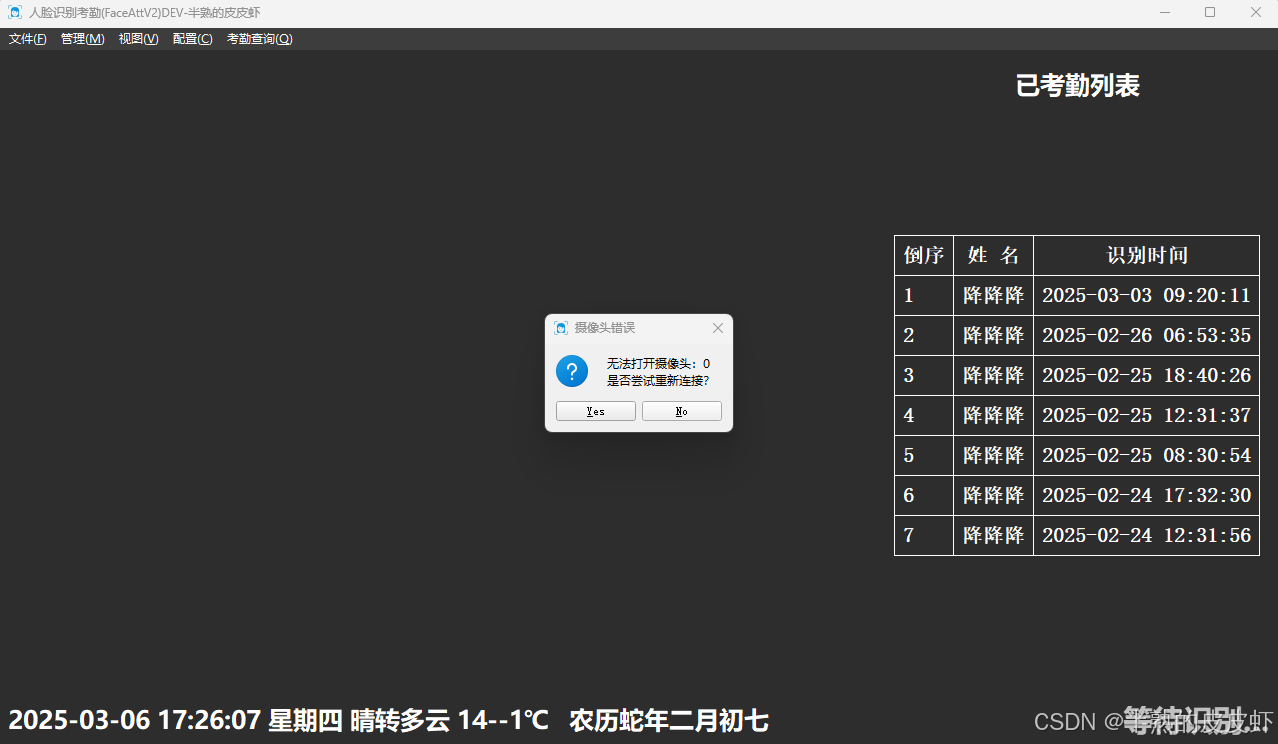The image size is (1278, 744).
Task: Open the 考勤查询(Q) menu
Action: (x=259, y=39)
